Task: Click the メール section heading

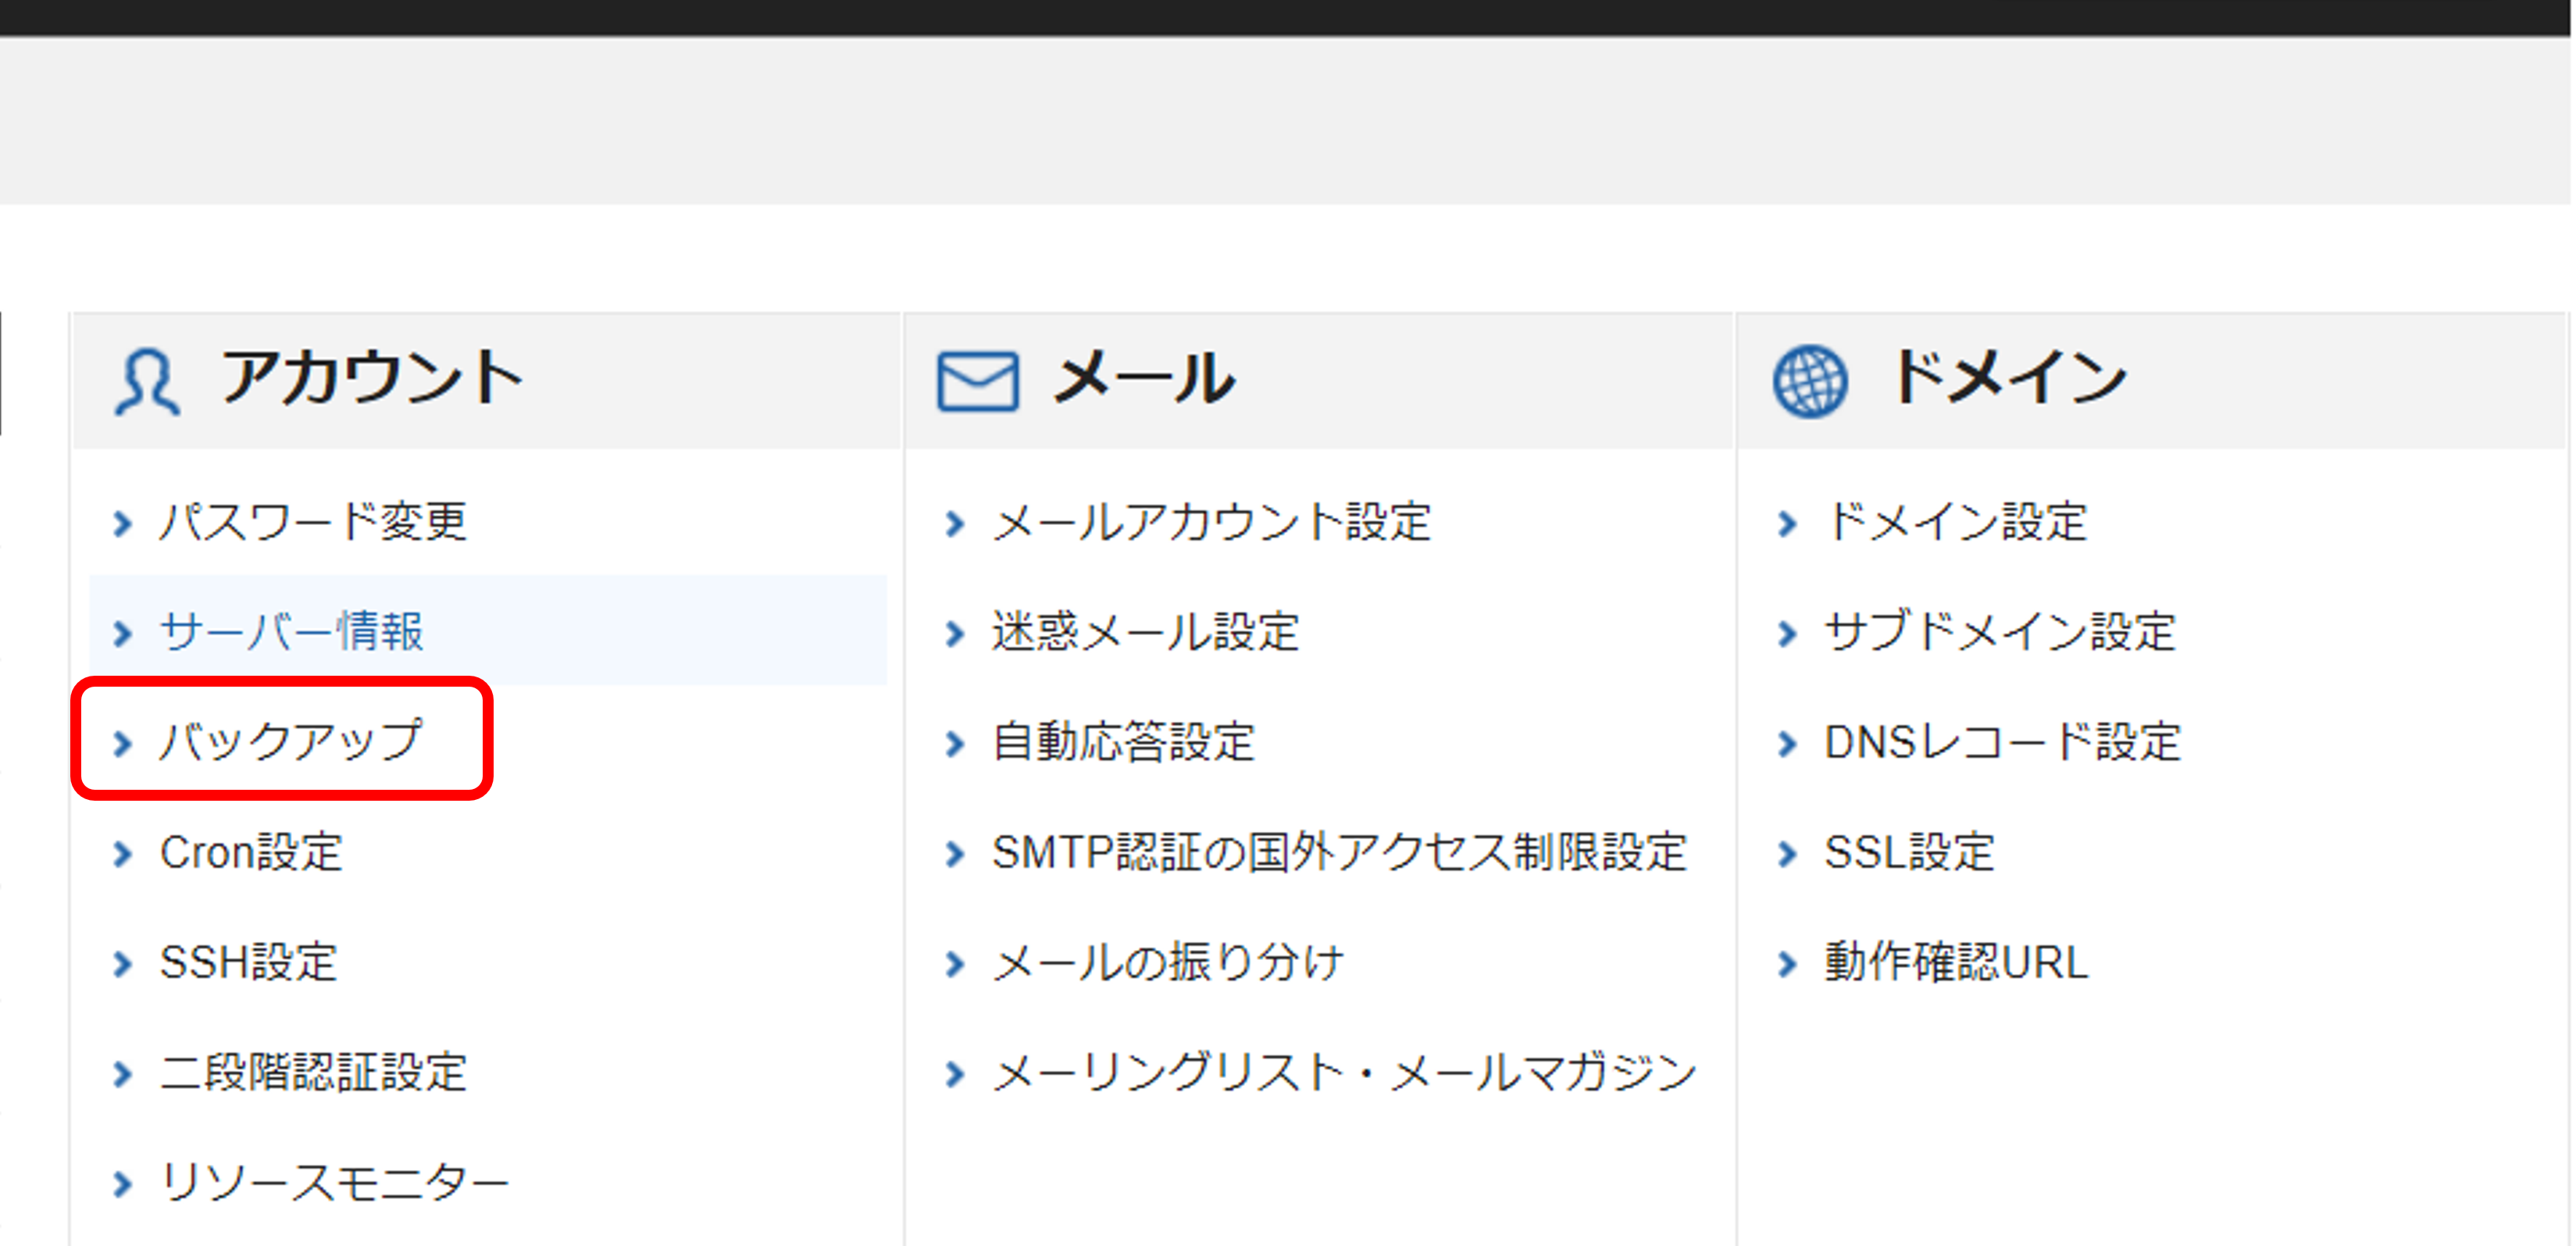Action: 1144,378
